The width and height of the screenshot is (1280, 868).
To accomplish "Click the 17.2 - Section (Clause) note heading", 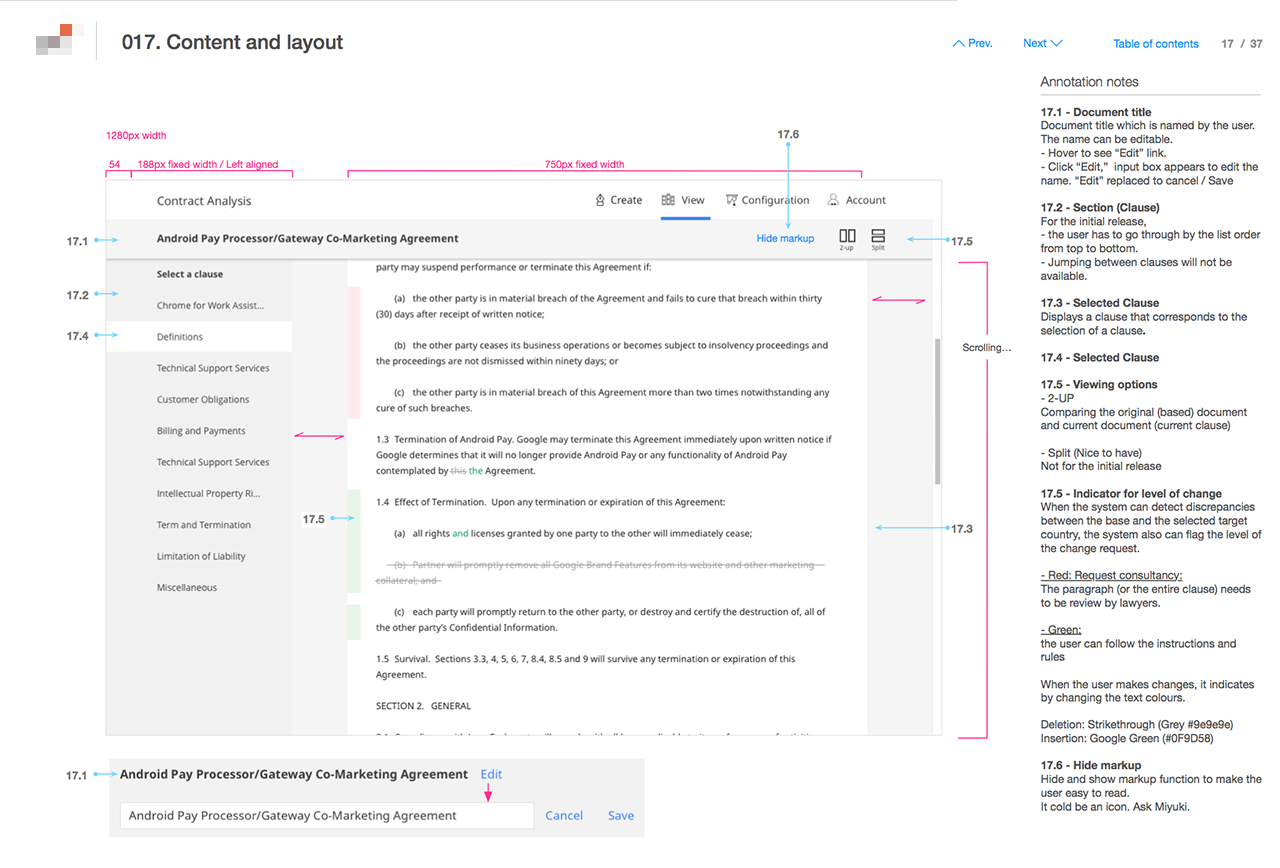I will point(1100,207).
